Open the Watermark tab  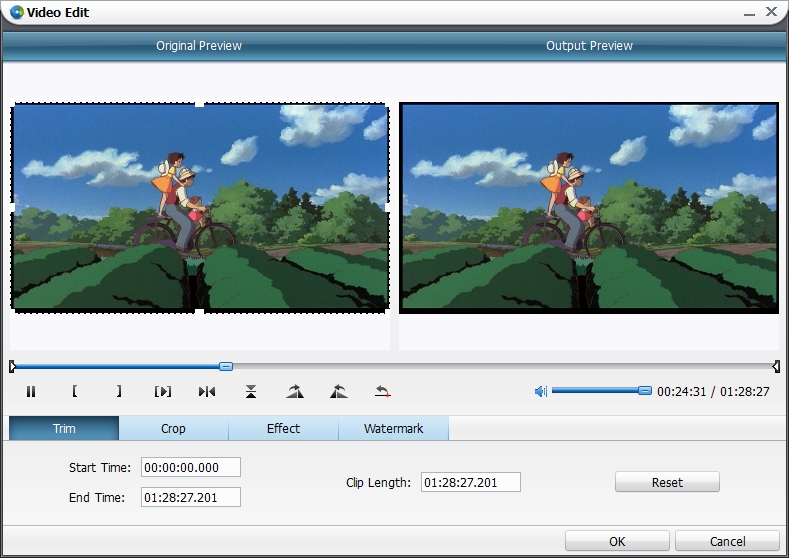(x=393, y=428)
